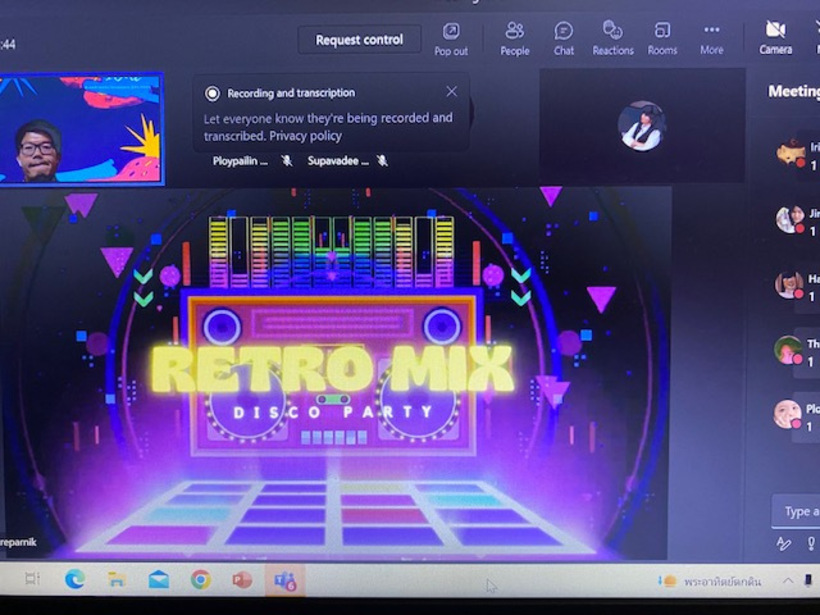Open the More options menu
Viewport: 820px width, 615px height.
712,38
